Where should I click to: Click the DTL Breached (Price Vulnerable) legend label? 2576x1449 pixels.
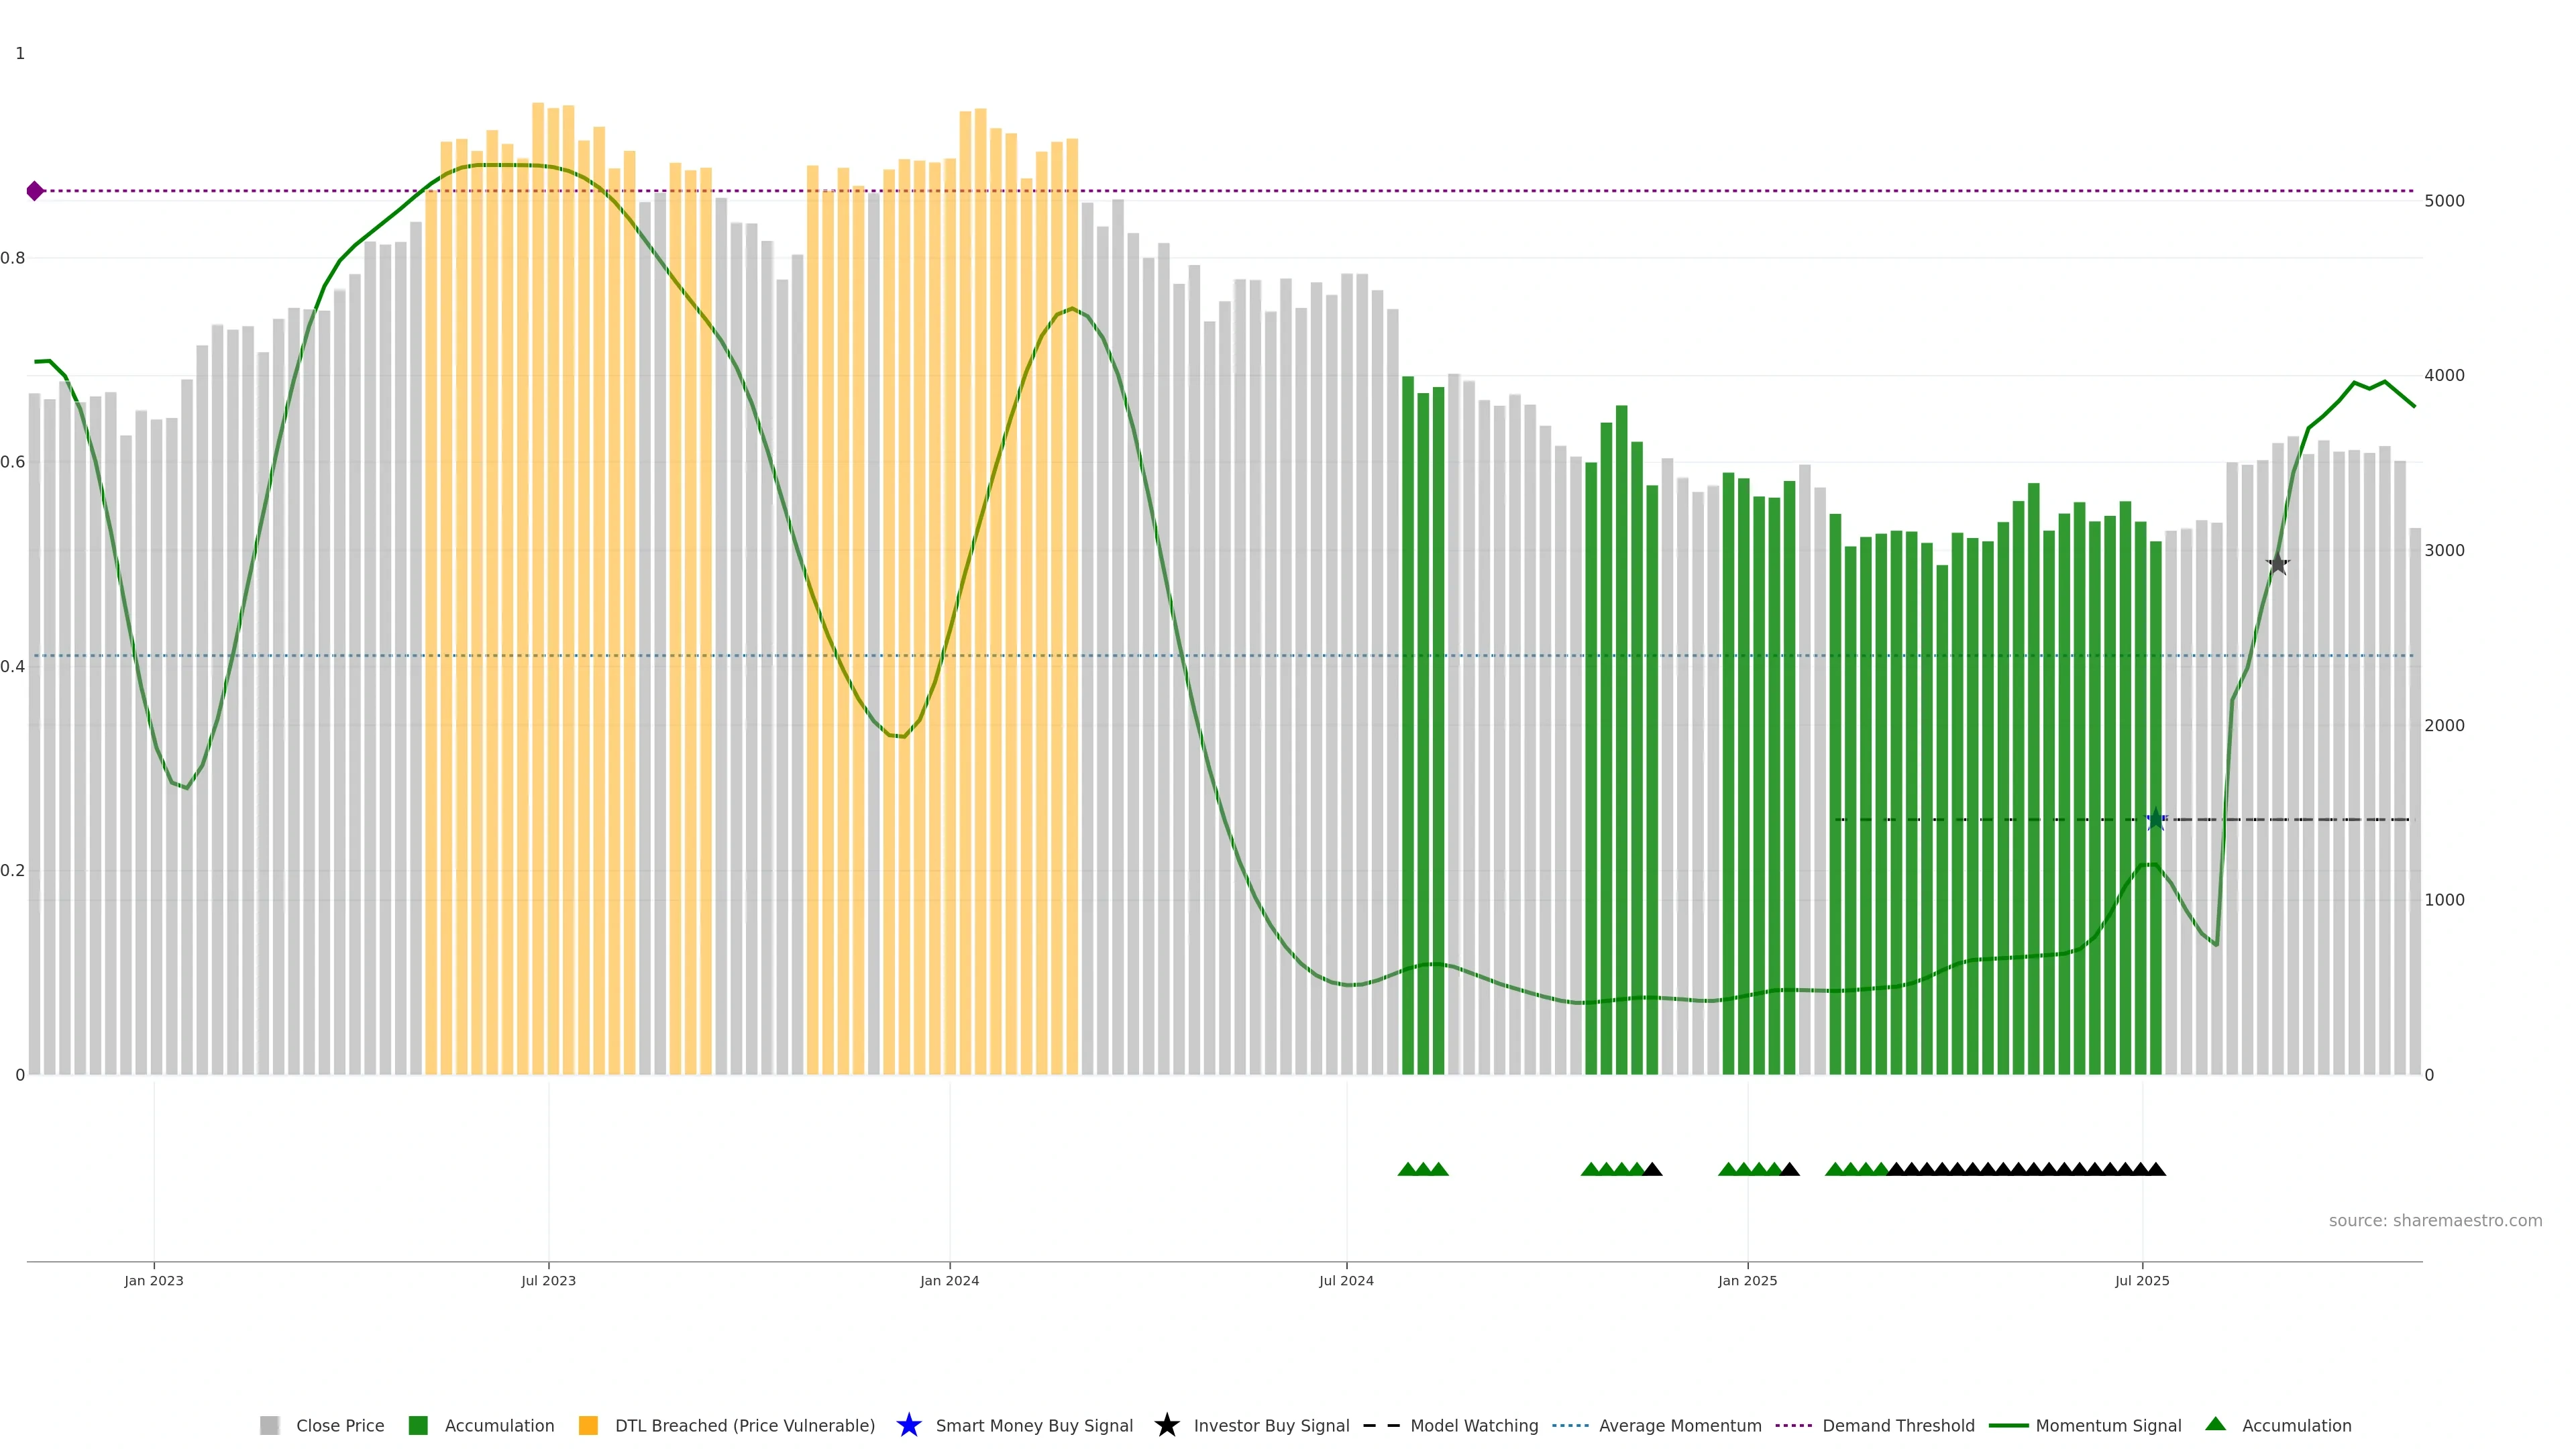click(x=744, y=1425)
